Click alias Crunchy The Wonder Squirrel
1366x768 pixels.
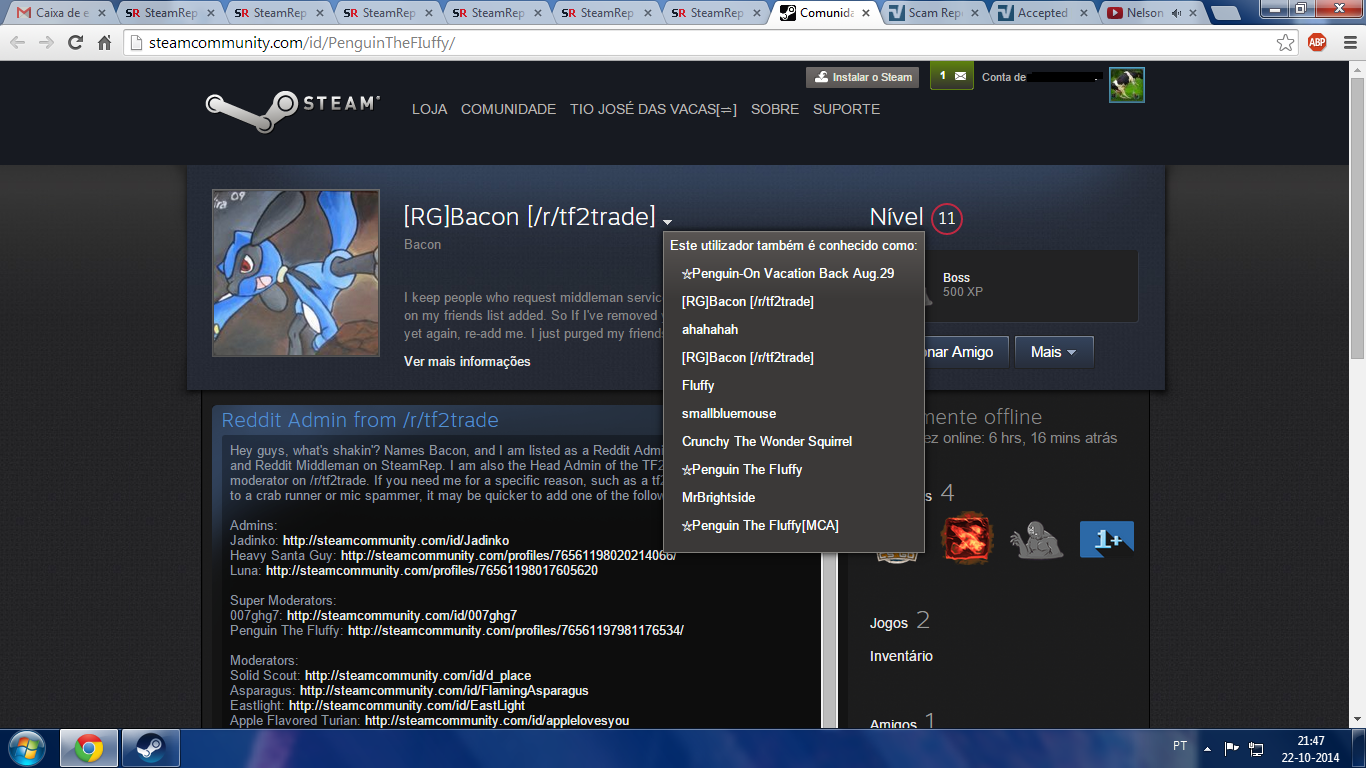point(767,441)
